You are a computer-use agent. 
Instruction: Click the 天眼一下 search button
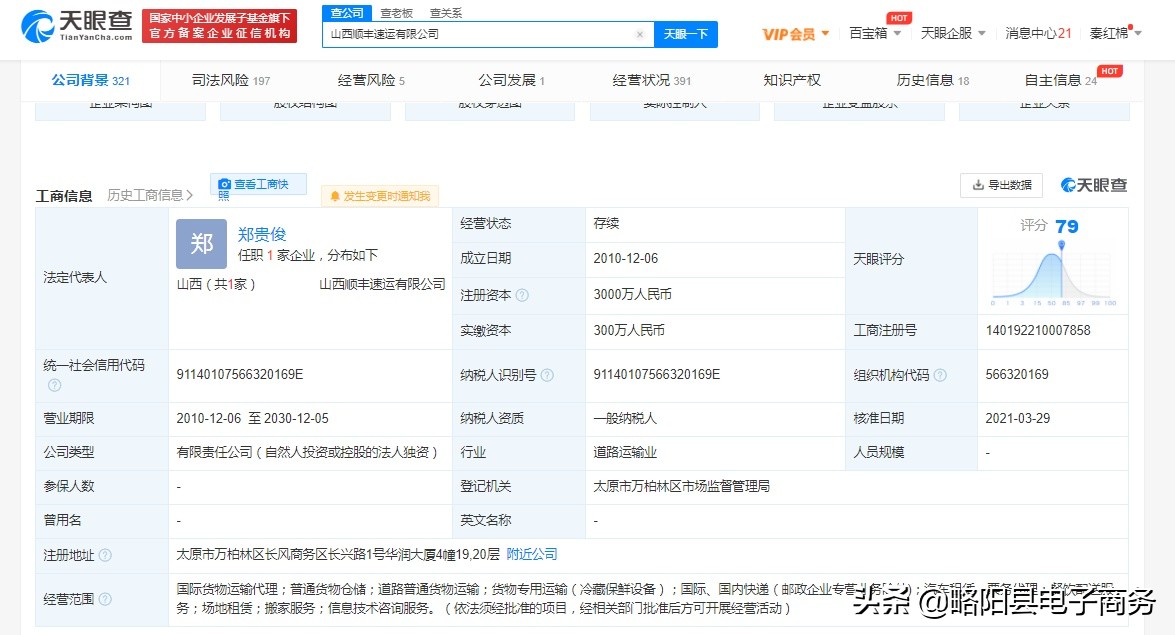(685, 33)
